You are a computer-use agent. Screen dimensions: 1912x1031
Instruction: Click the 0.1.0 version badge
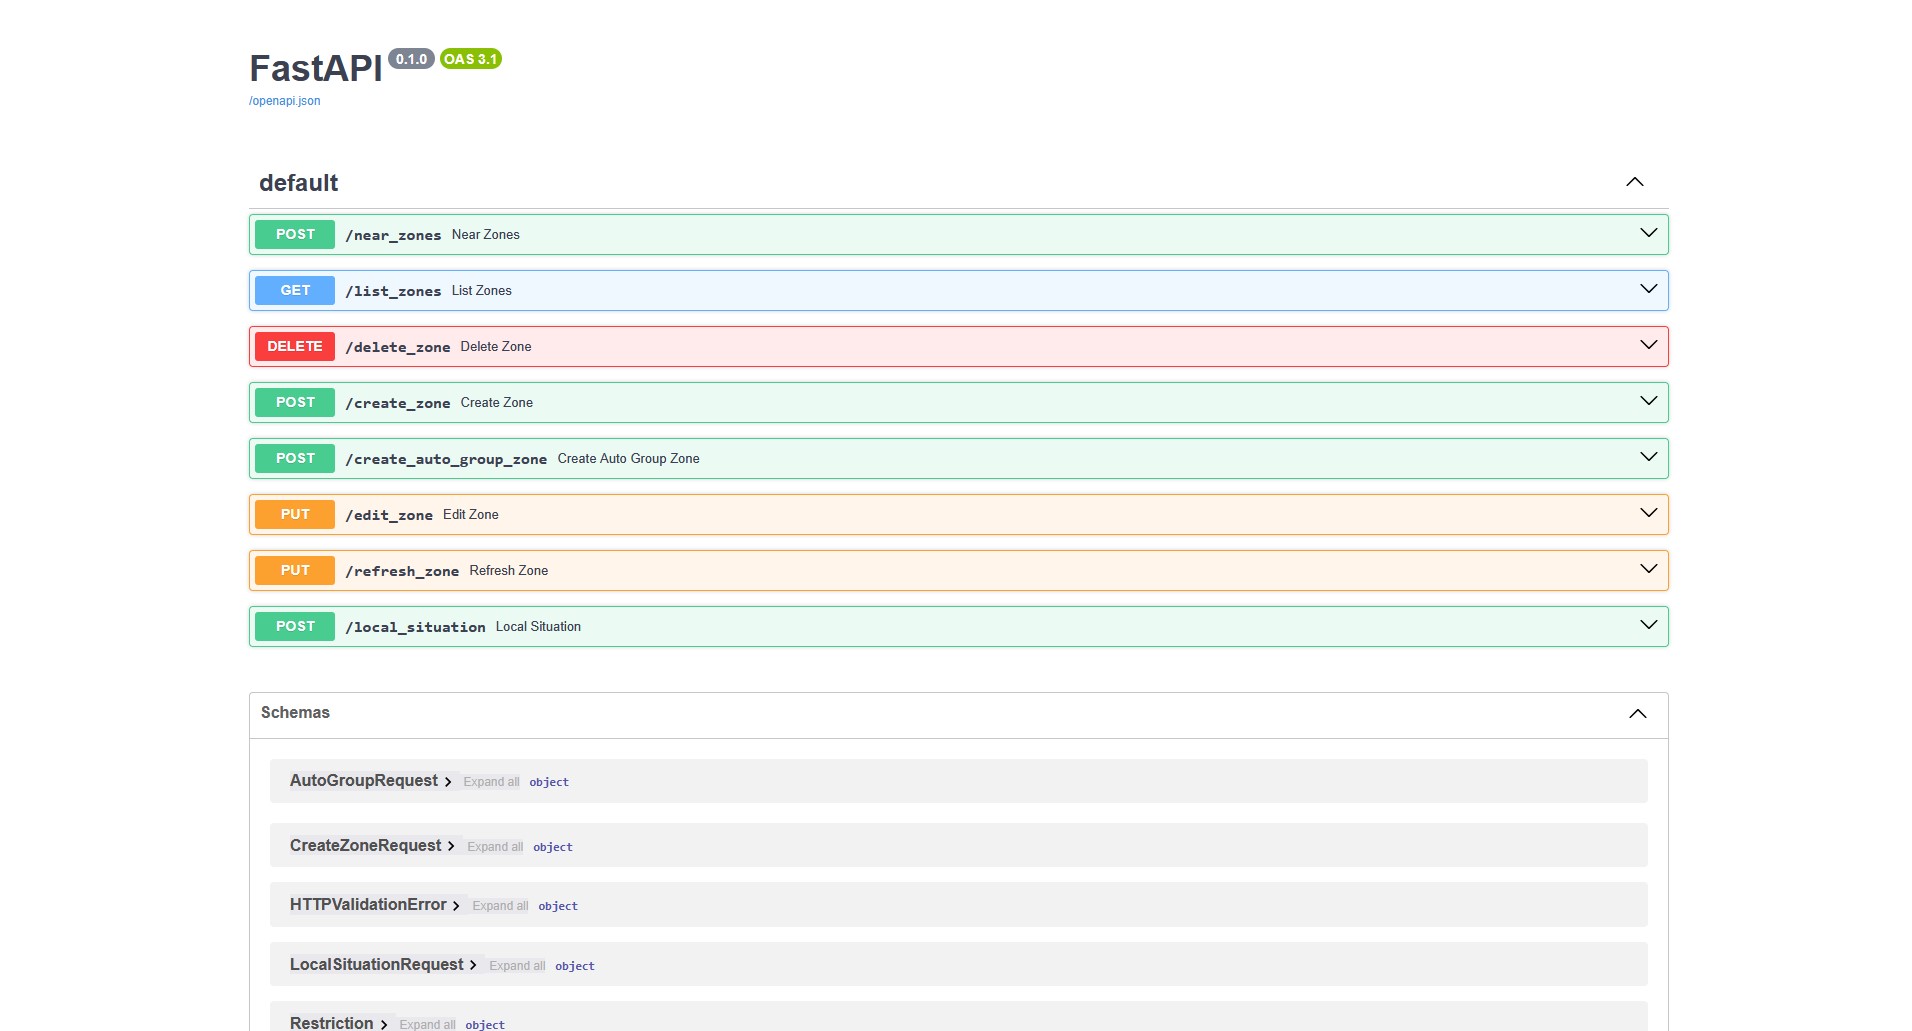[411, 59]
